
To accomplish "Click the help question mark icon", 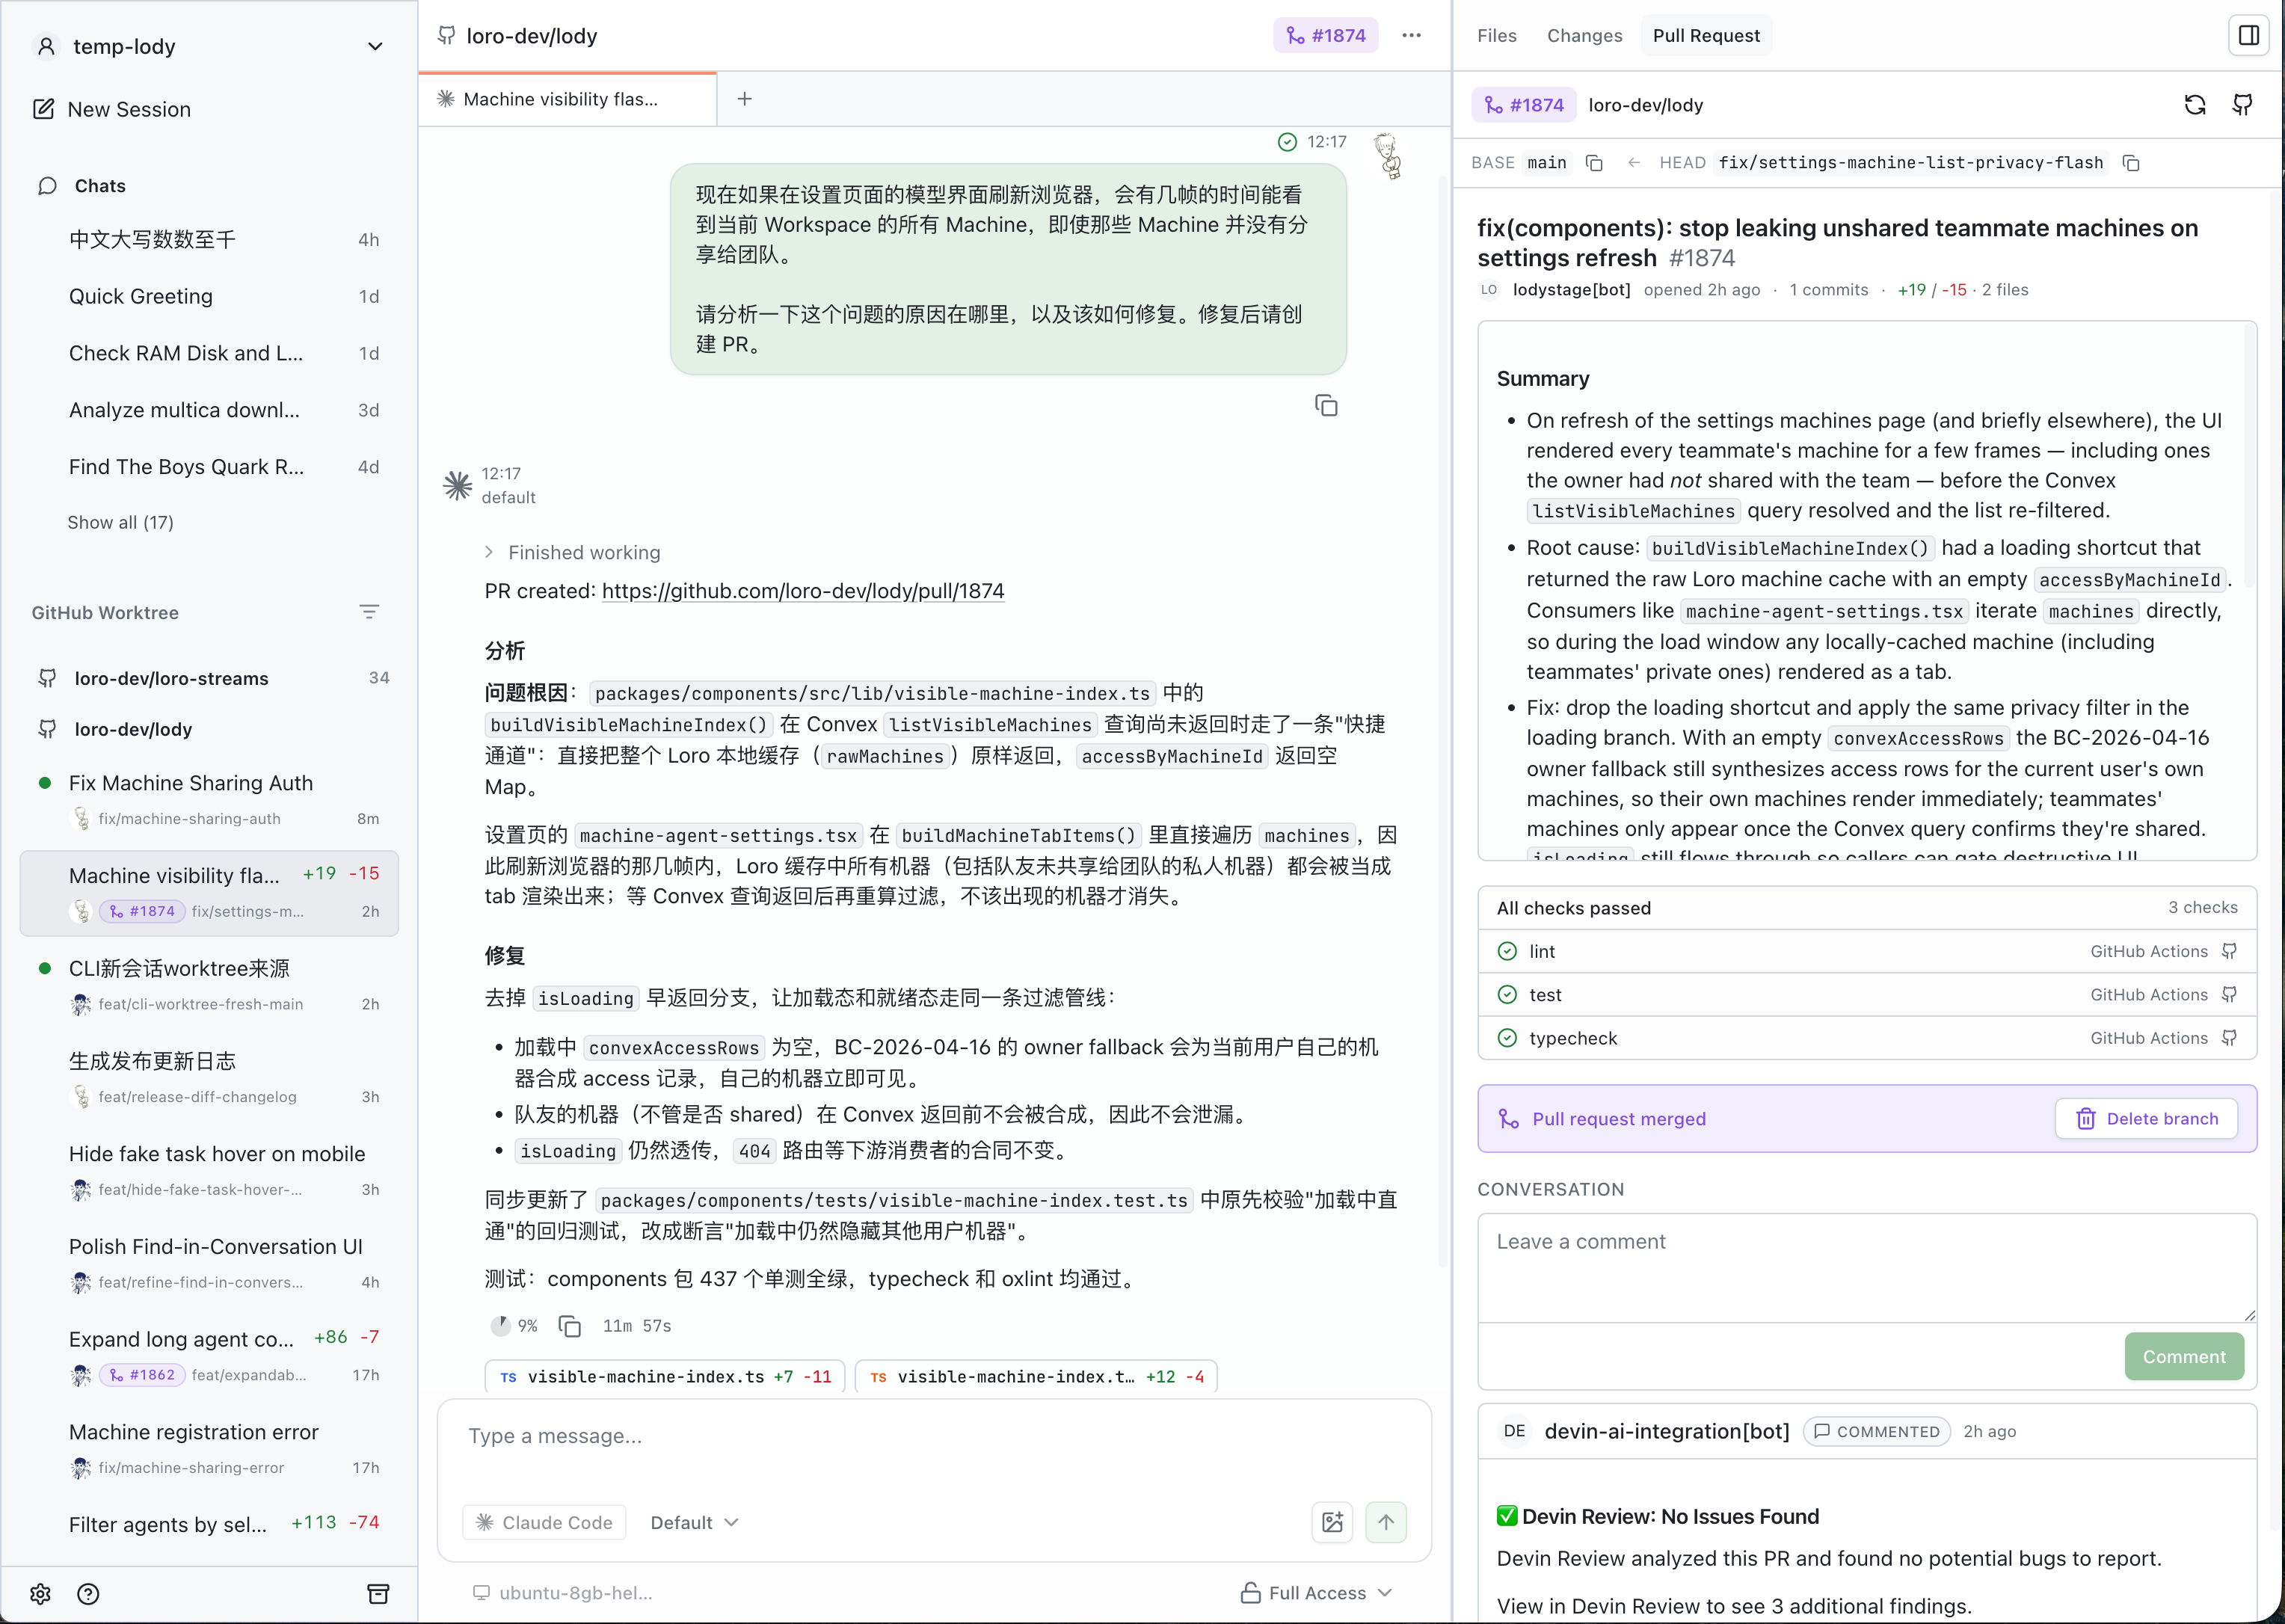I will click(x=88, y=1594).
